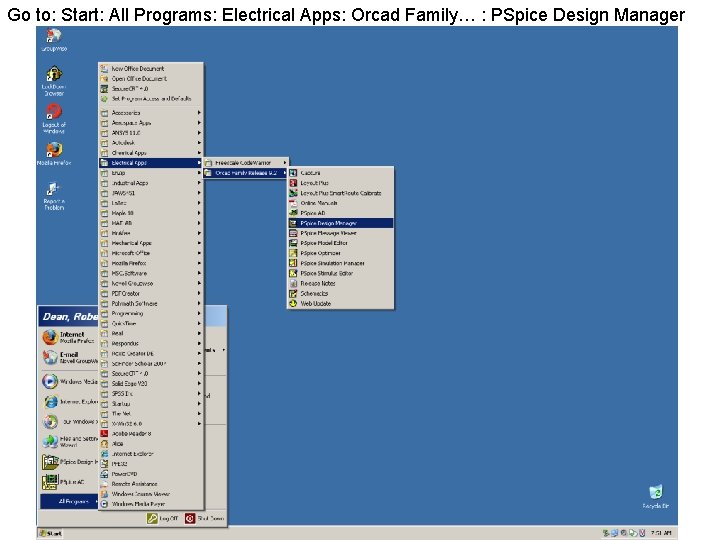The height and width of the screenshot is (540, 720).
Task: Click the PSpice Model Editor icon
Action: [x=293, y=243]
